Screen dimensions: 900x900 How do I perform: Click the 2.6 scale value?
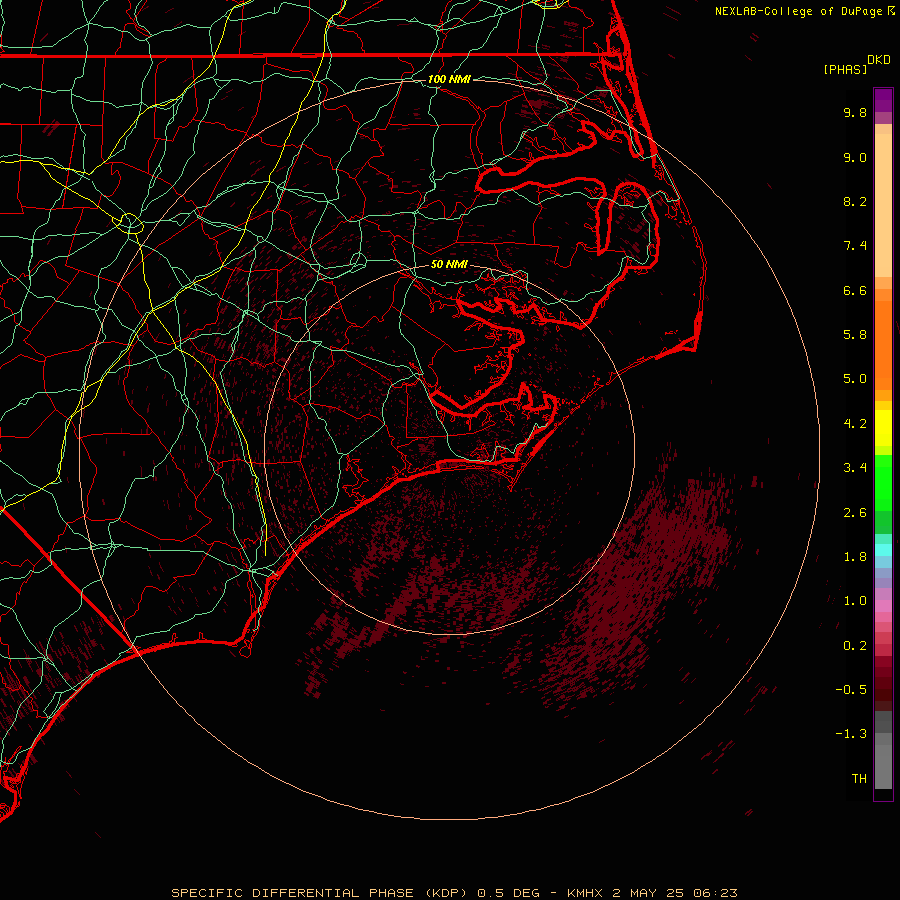click(855, 513)
